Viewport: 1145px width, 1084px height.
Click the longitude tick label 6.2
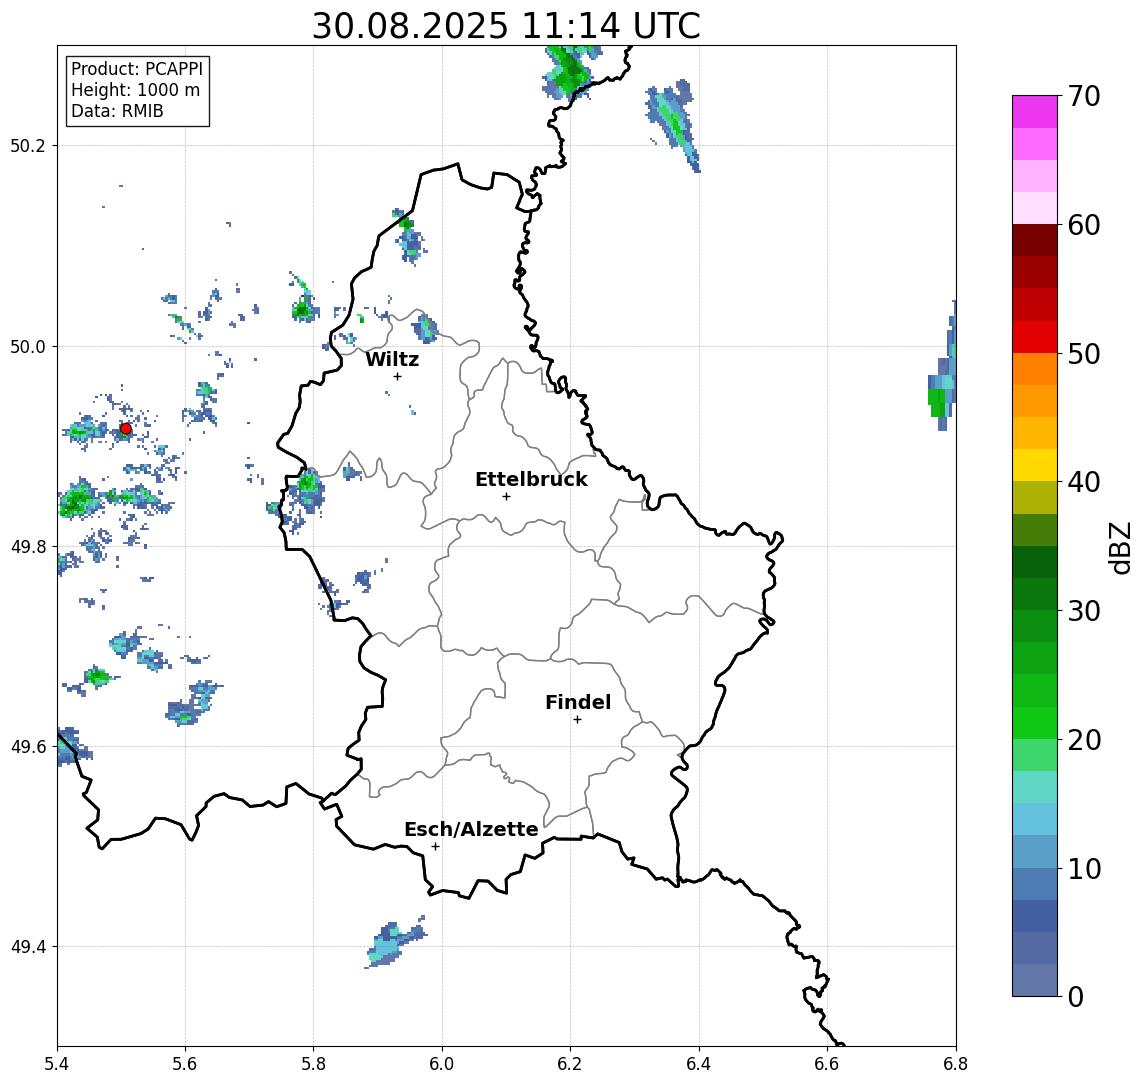tap(570, 1064)
